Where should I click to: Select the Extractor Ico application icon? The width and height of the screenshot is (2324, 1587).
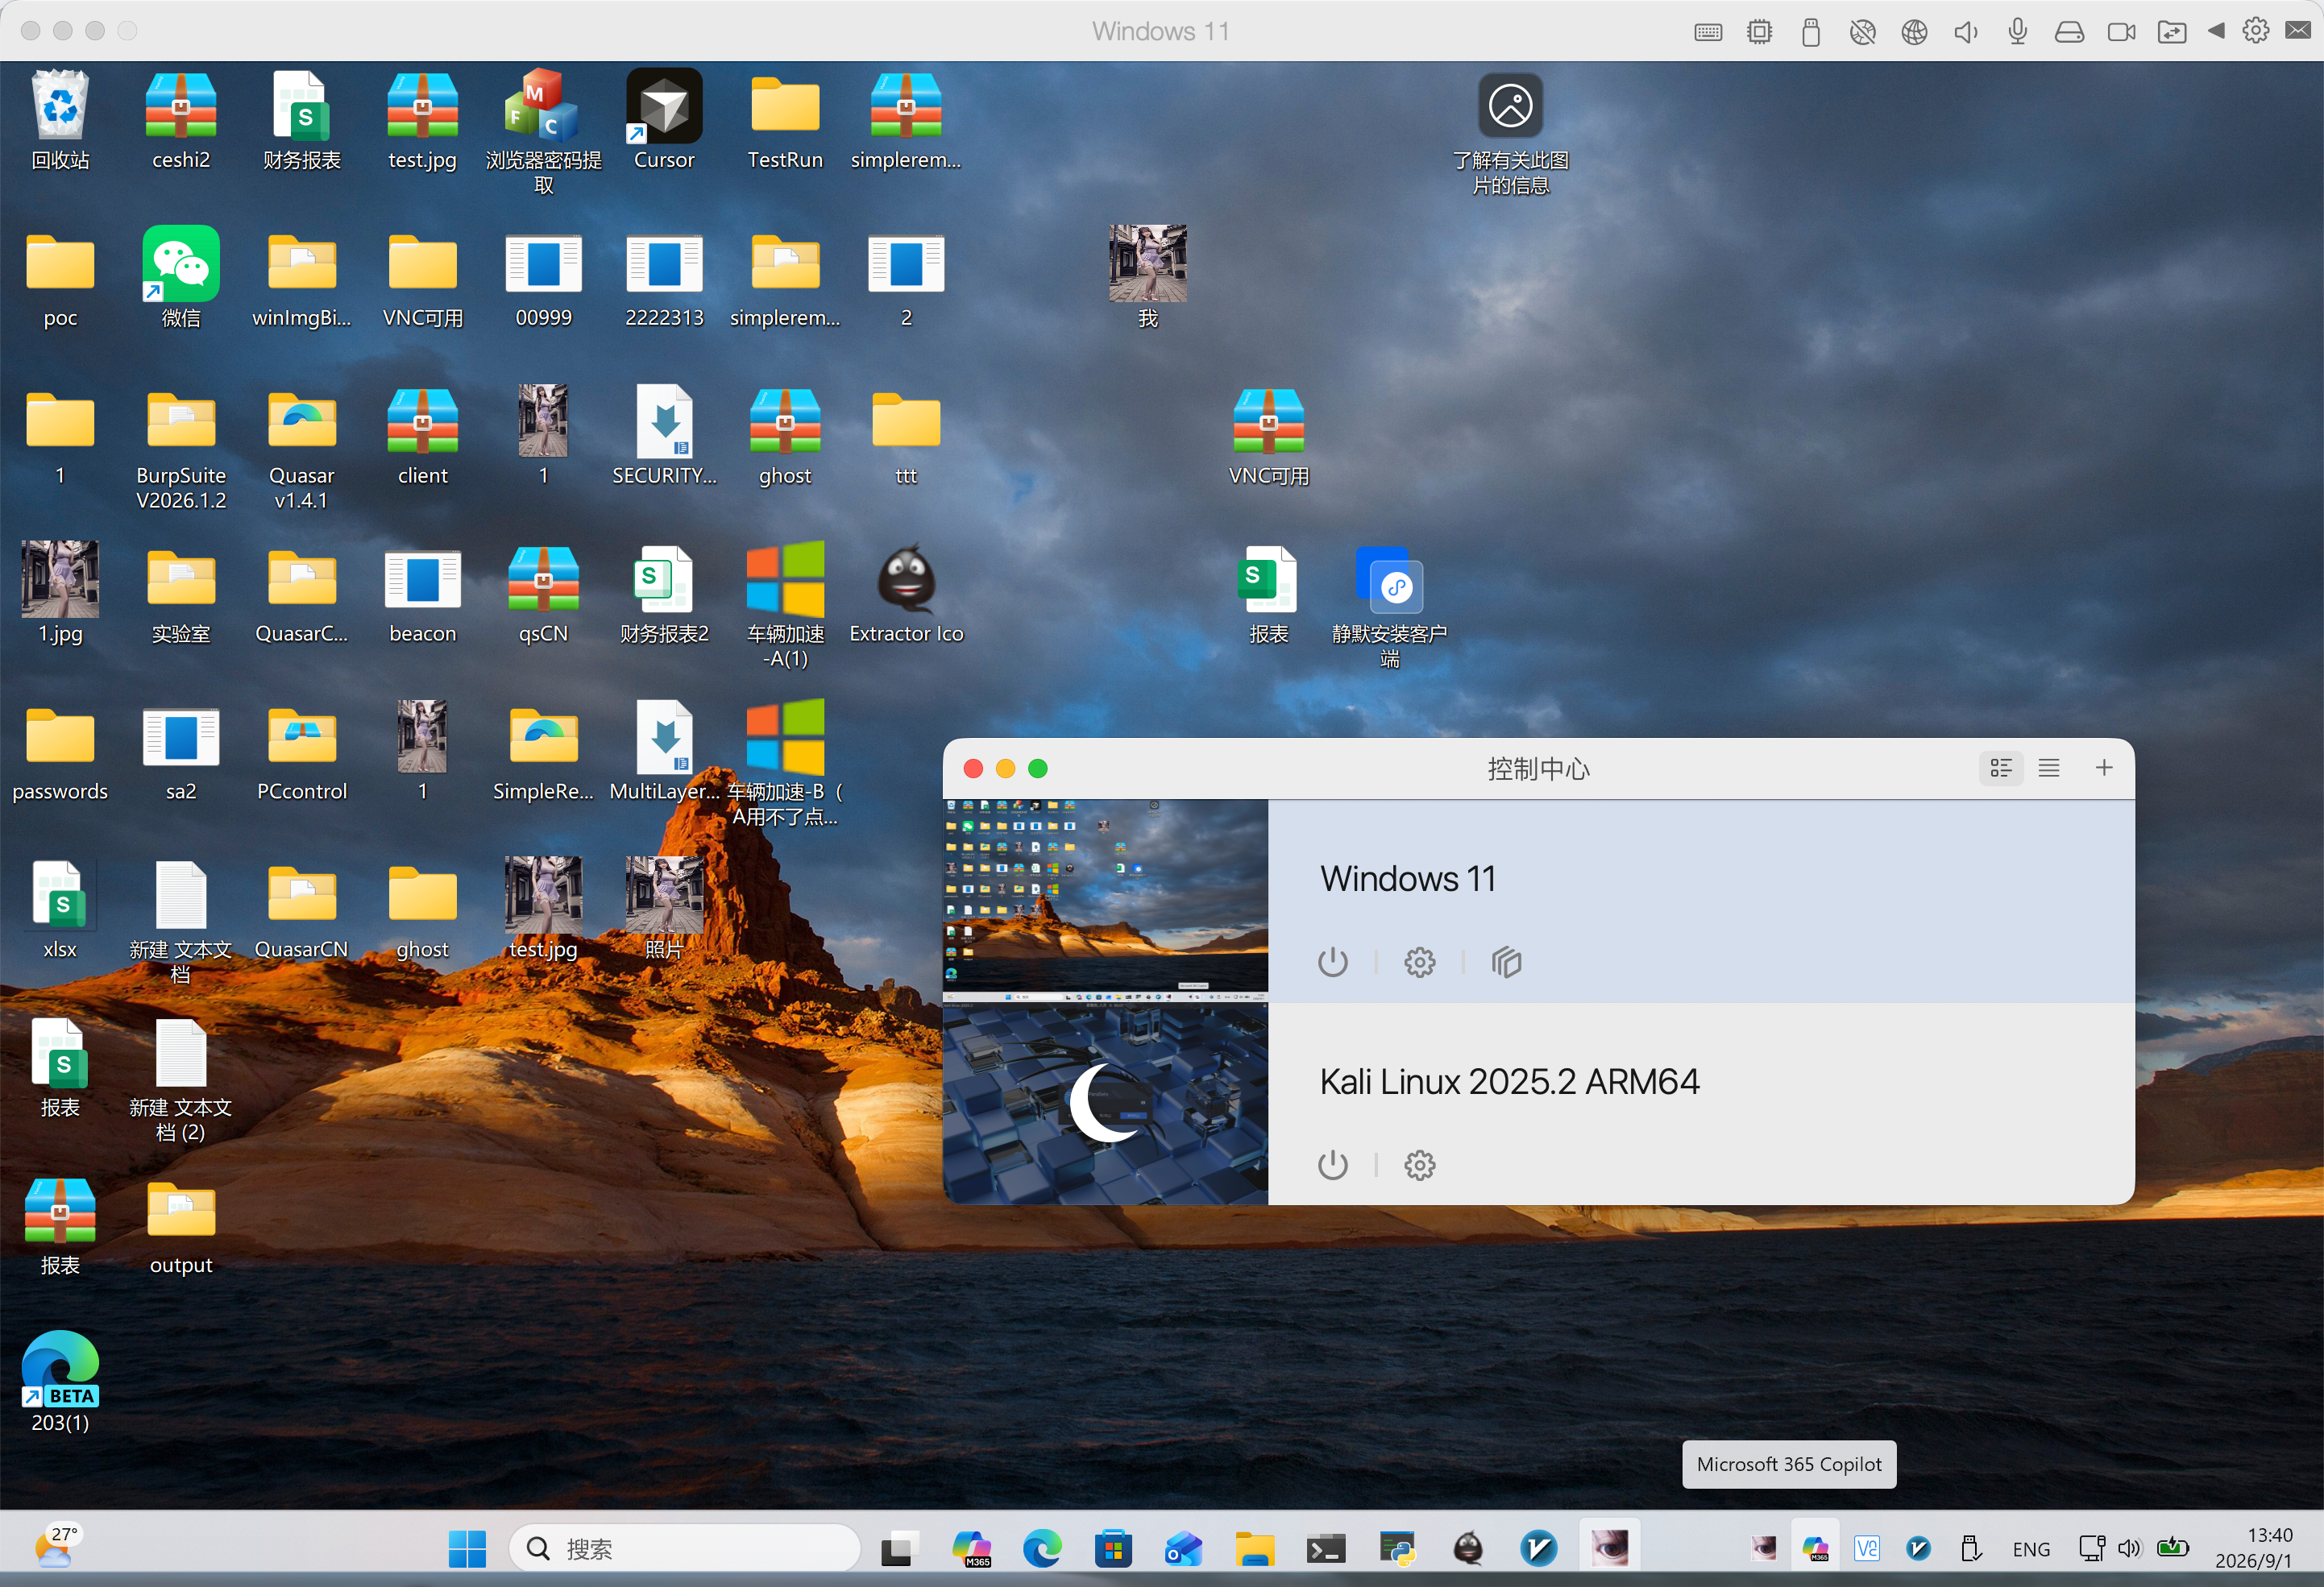906,594
